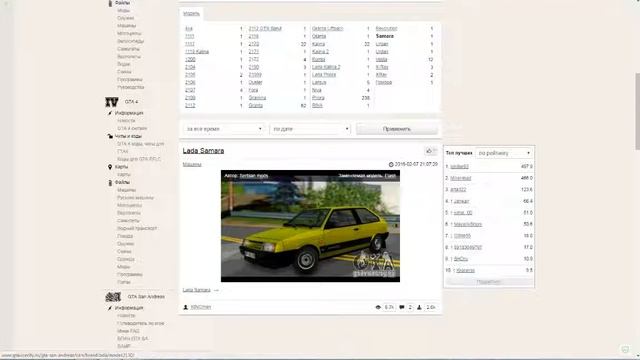Image resolution: width=640 pixels, height=360 pixels.
Task: Open Велосипеды in the upper sidebar
Action: point(130,41)
